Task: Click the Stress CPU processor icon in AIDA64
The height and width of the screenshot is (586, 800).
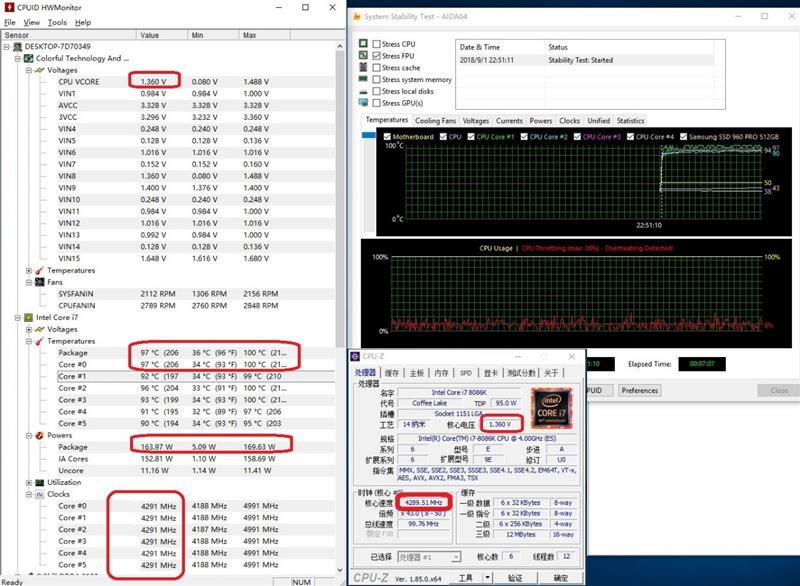Action: (x=363, y=43)
